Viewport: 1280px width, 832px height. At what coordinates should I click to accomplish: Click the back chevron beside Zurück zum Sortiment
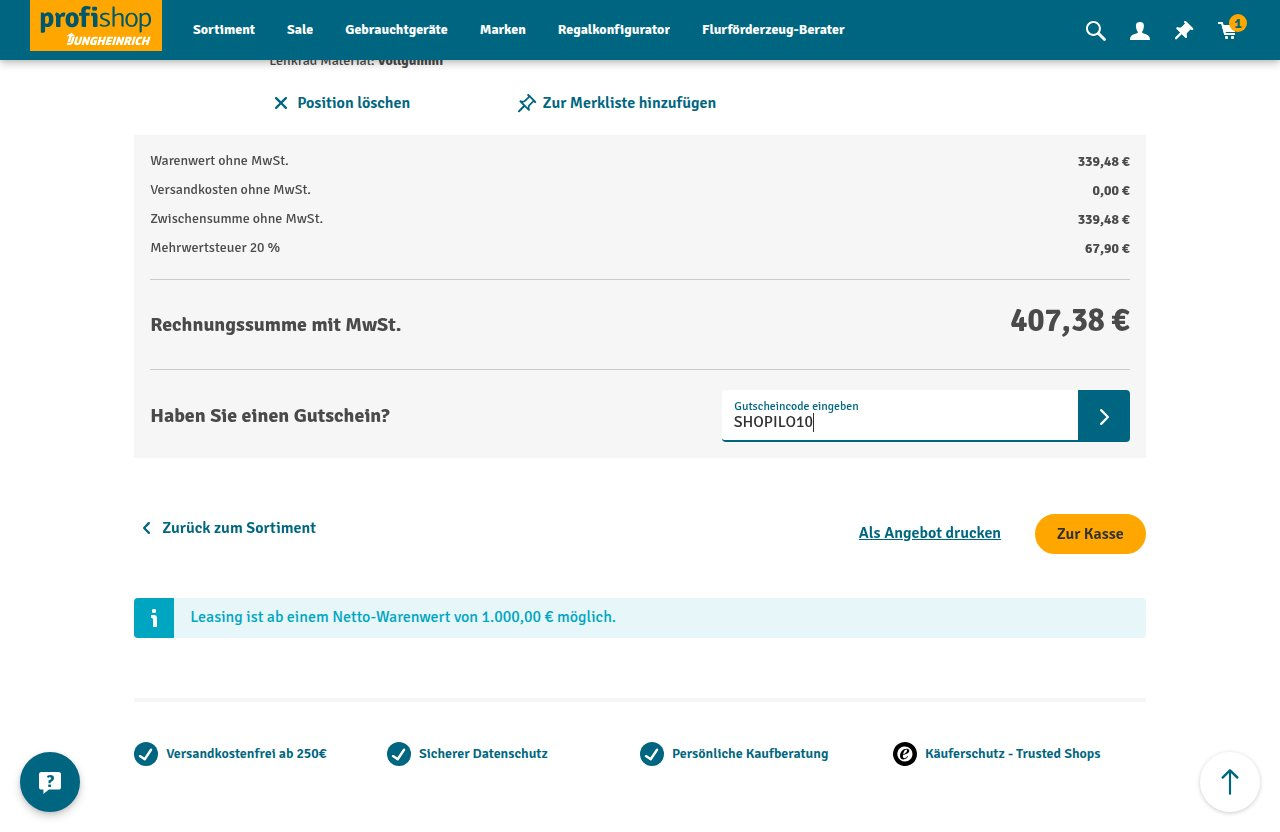(x=146, y=528)
